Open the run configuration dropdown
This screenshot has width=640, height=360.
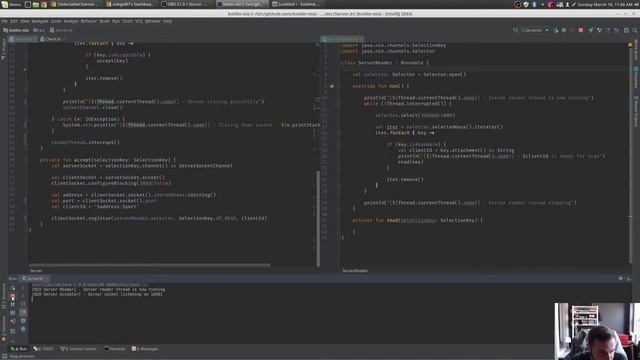pos(534,30)
